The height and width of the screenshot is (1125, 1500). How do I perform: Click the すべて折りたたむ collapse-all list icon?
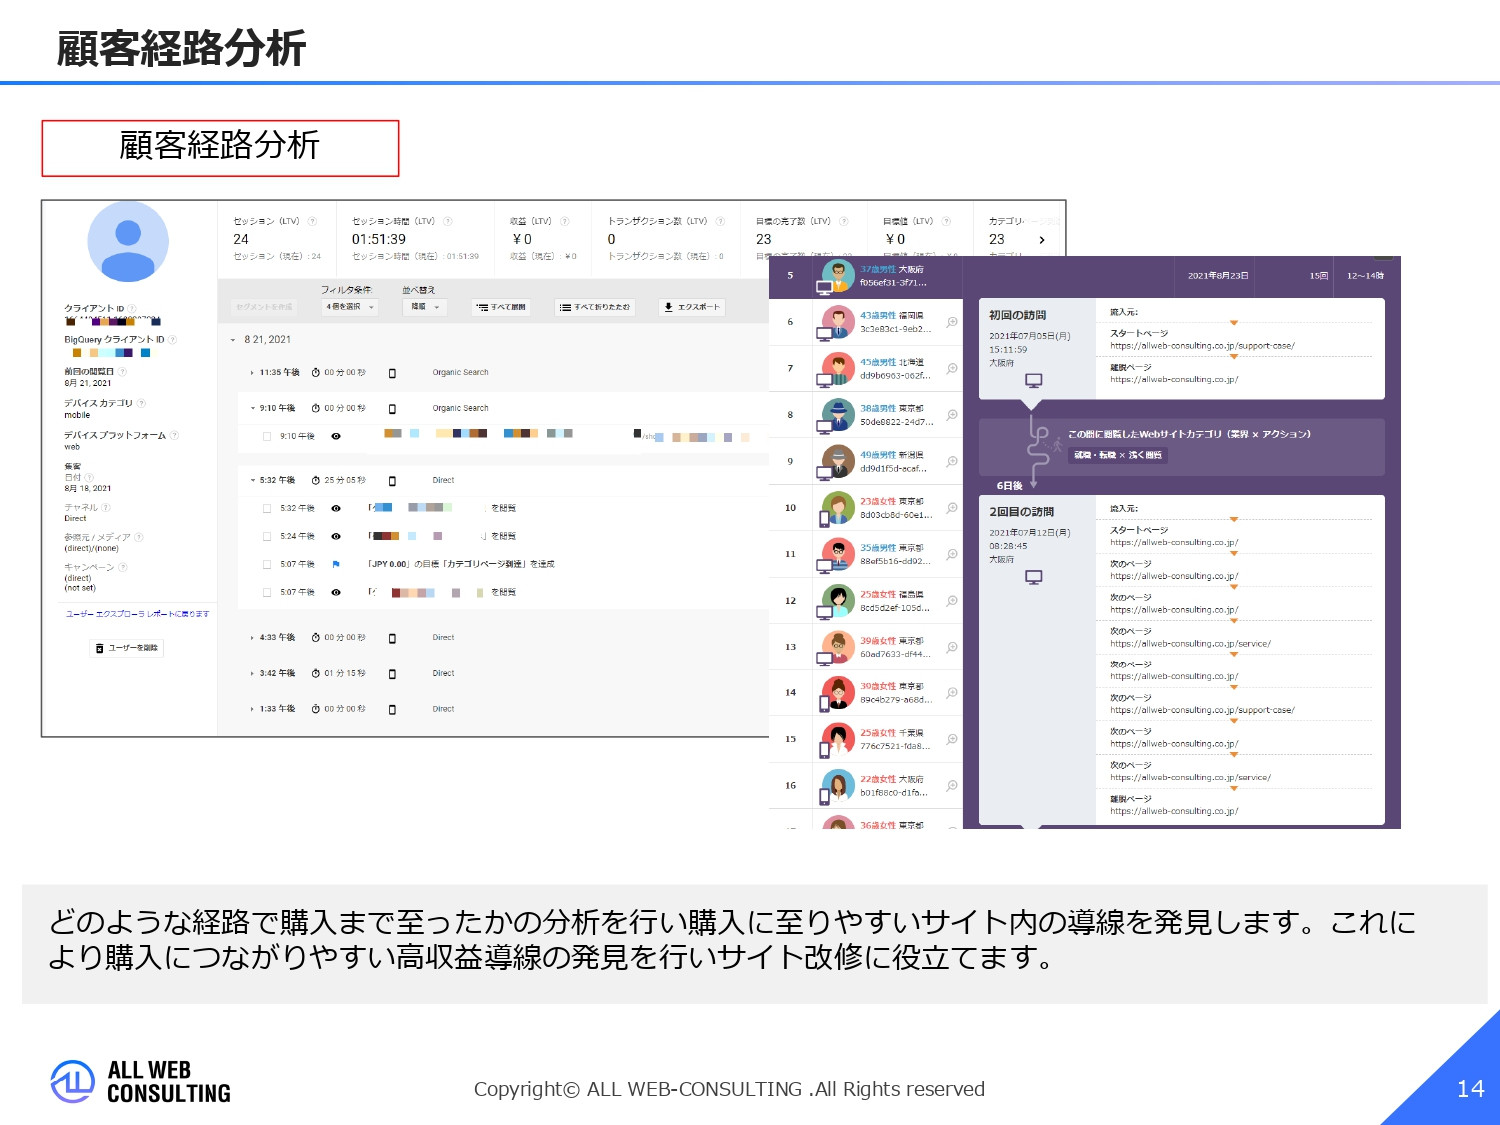click(564, 307)
